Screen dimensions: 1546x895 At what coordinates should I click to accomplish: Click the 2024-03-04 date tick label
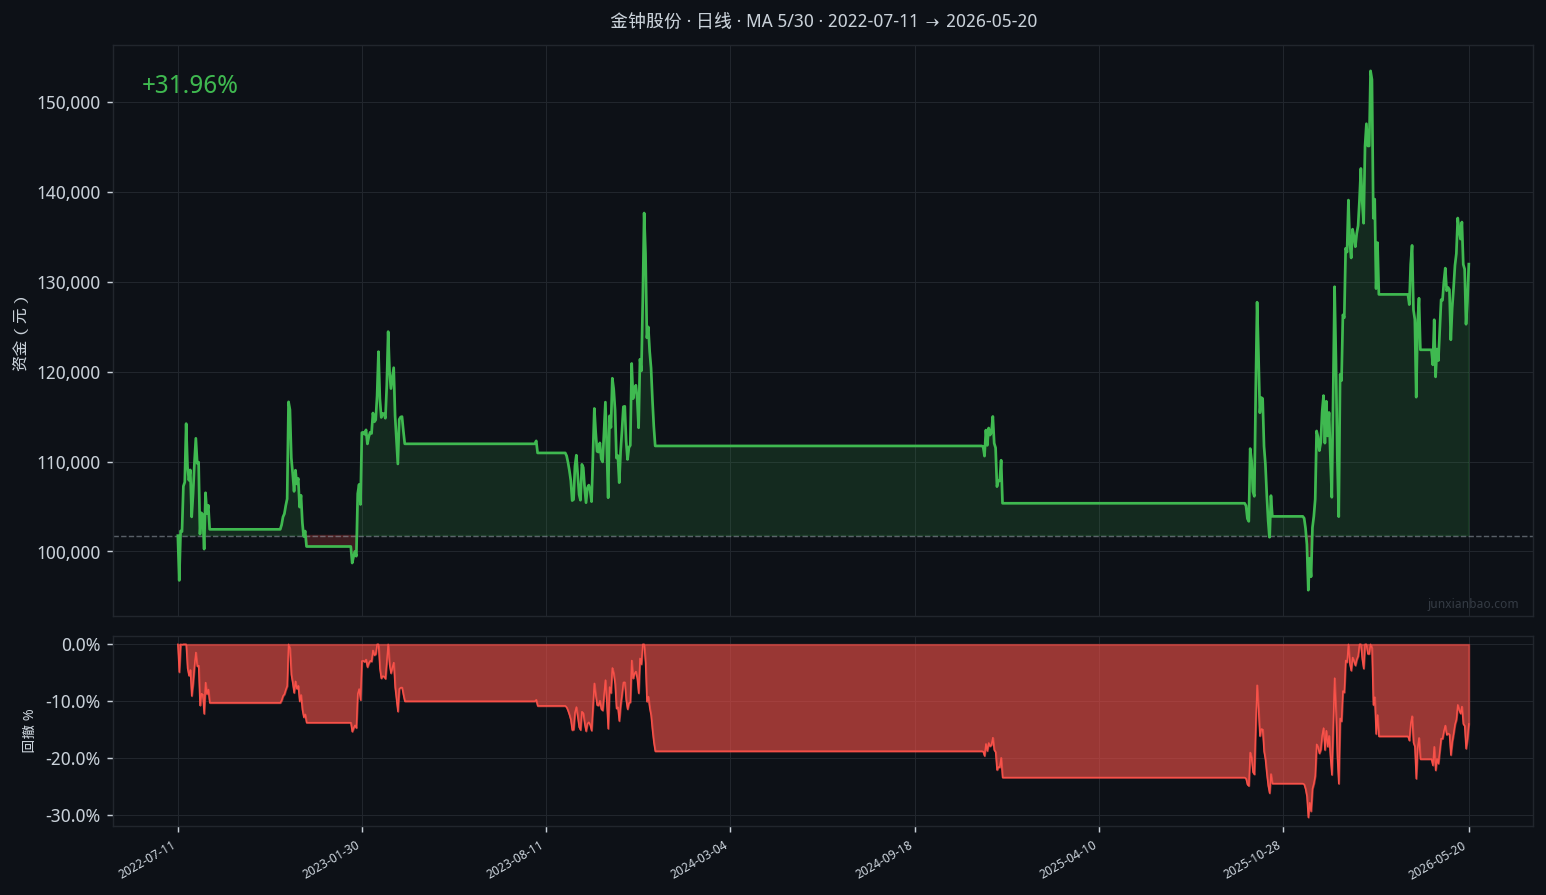699,860
